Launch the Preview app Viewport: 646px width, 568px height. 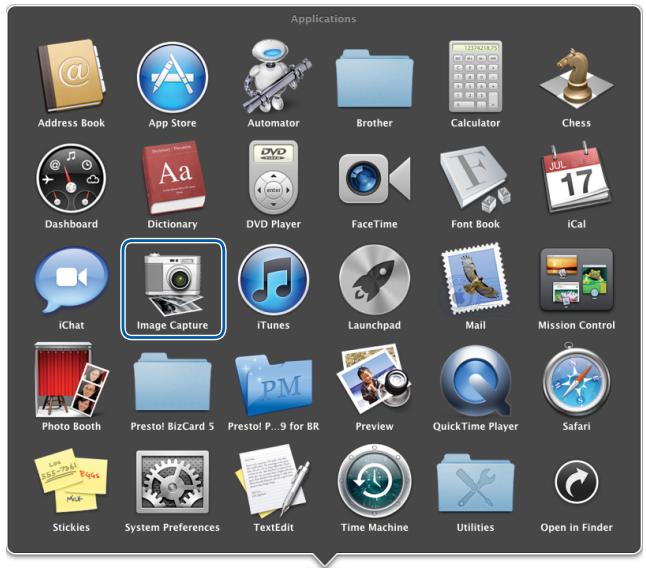pyautogui.click(x=374, y=380)
